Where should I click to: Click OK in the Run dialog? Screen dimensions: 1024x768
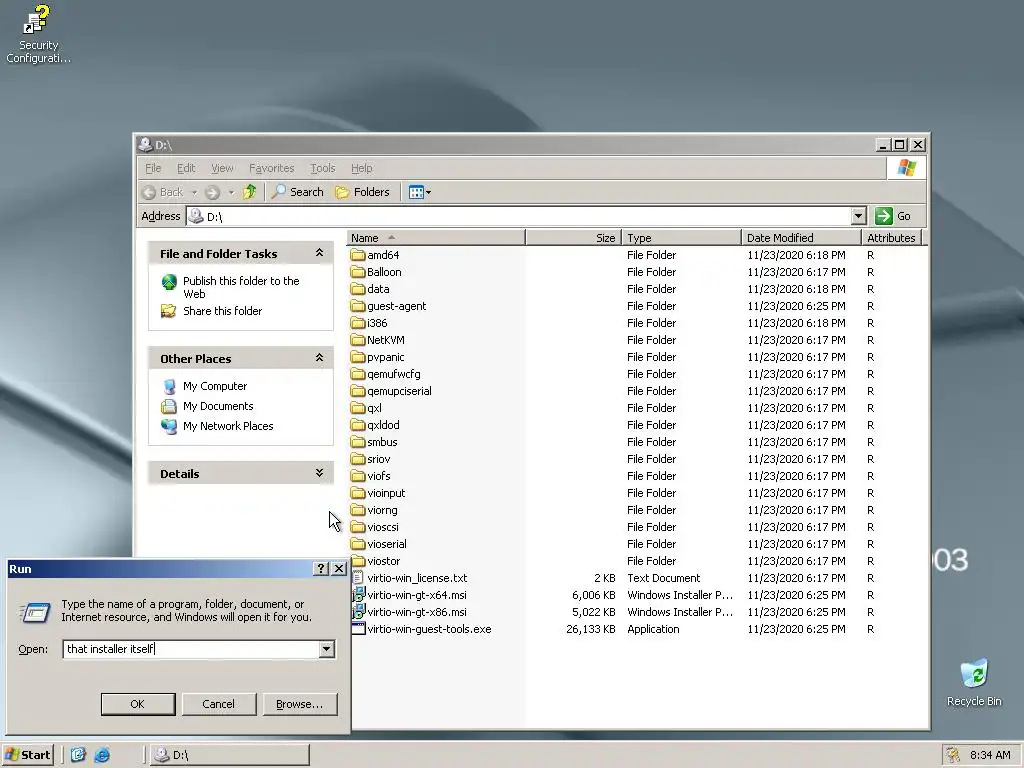(x=138, y=704)
